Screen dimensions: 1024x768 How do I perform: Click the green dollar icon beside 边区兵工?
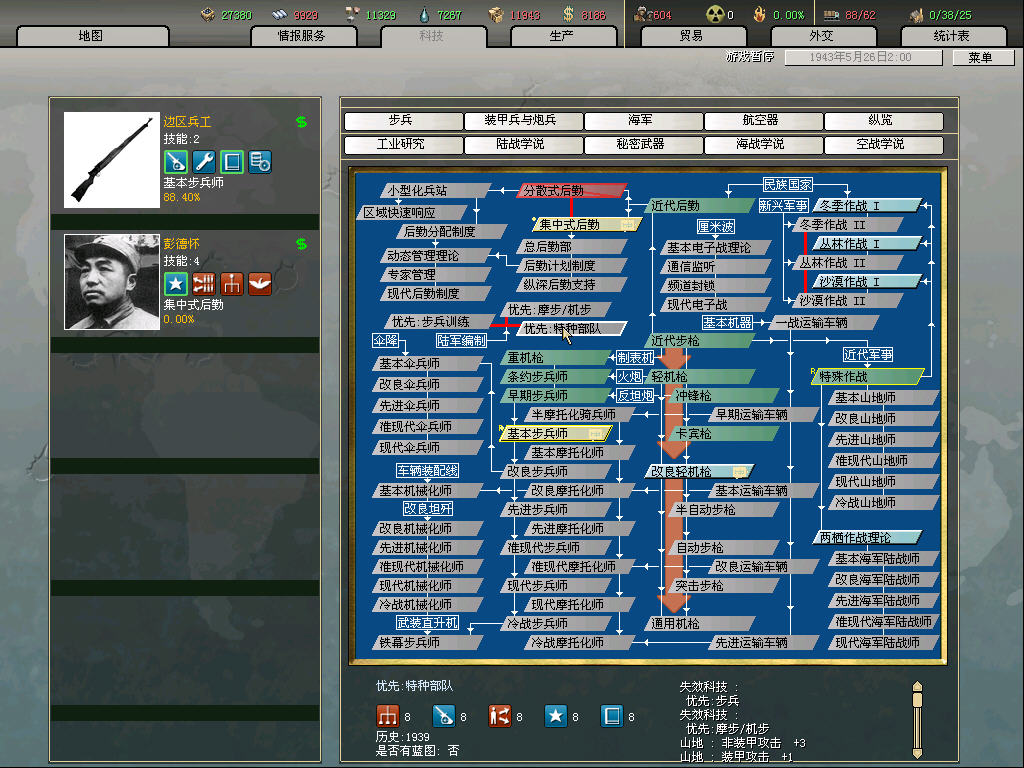pos(301,122)
